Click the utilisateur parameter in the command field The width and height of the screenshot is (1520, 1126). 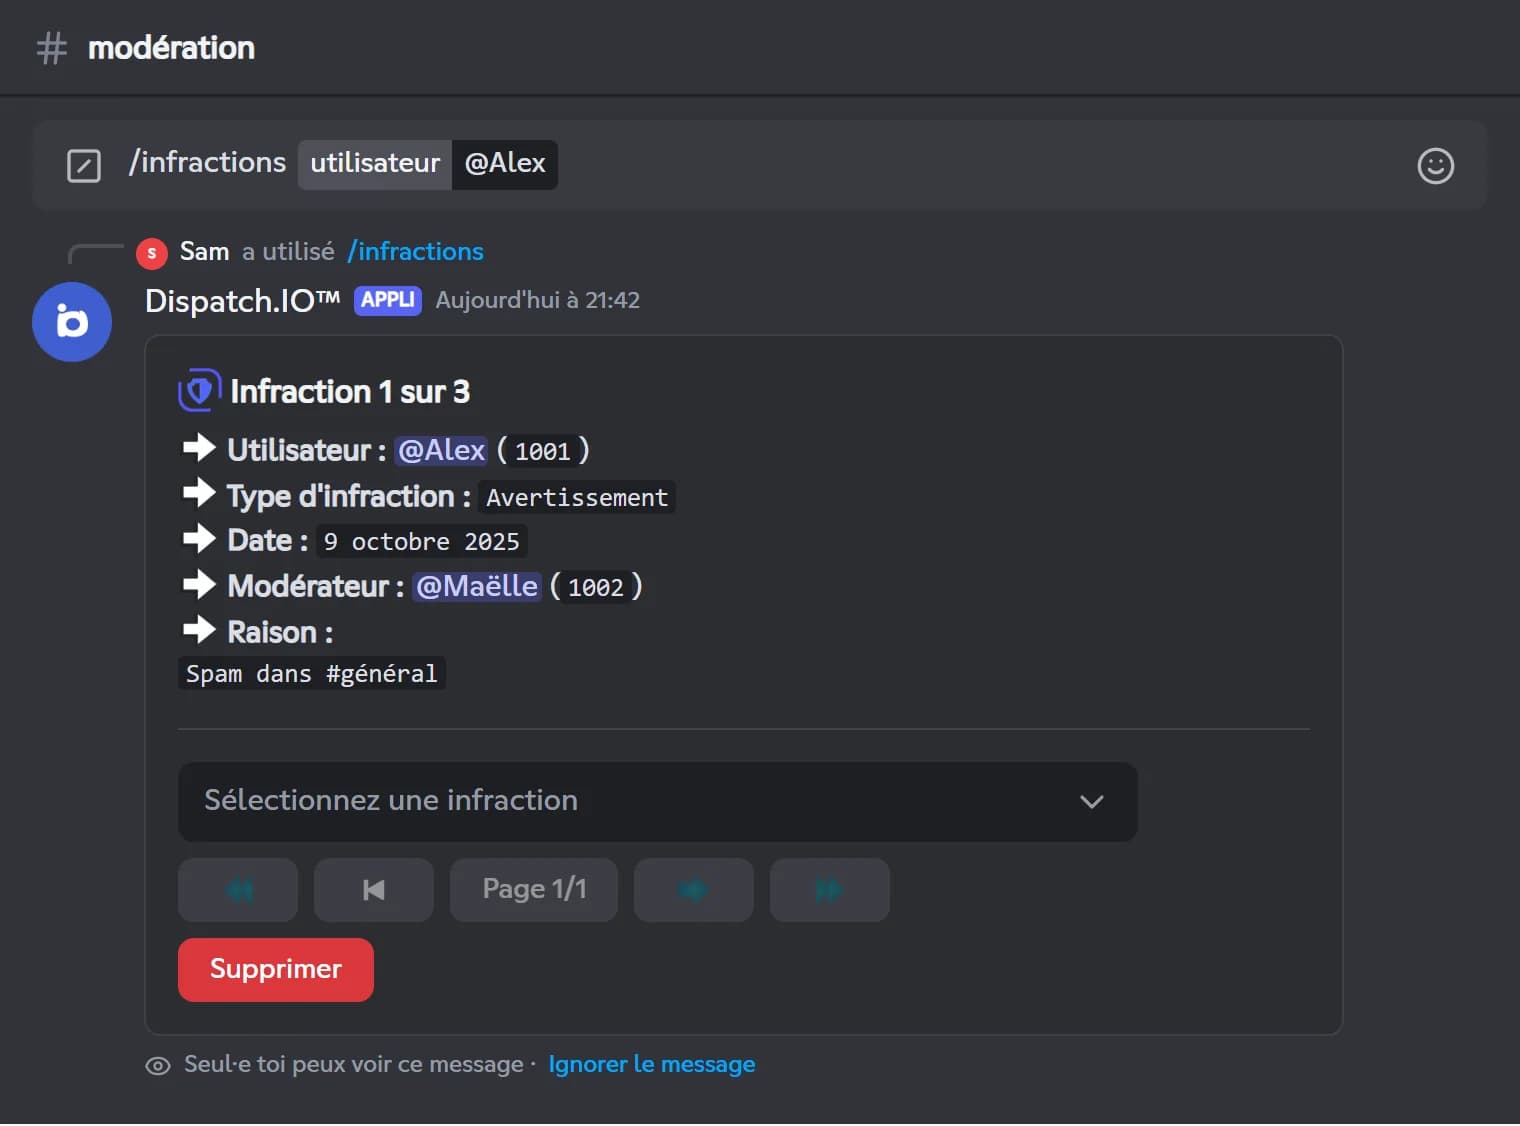point(375,164)
